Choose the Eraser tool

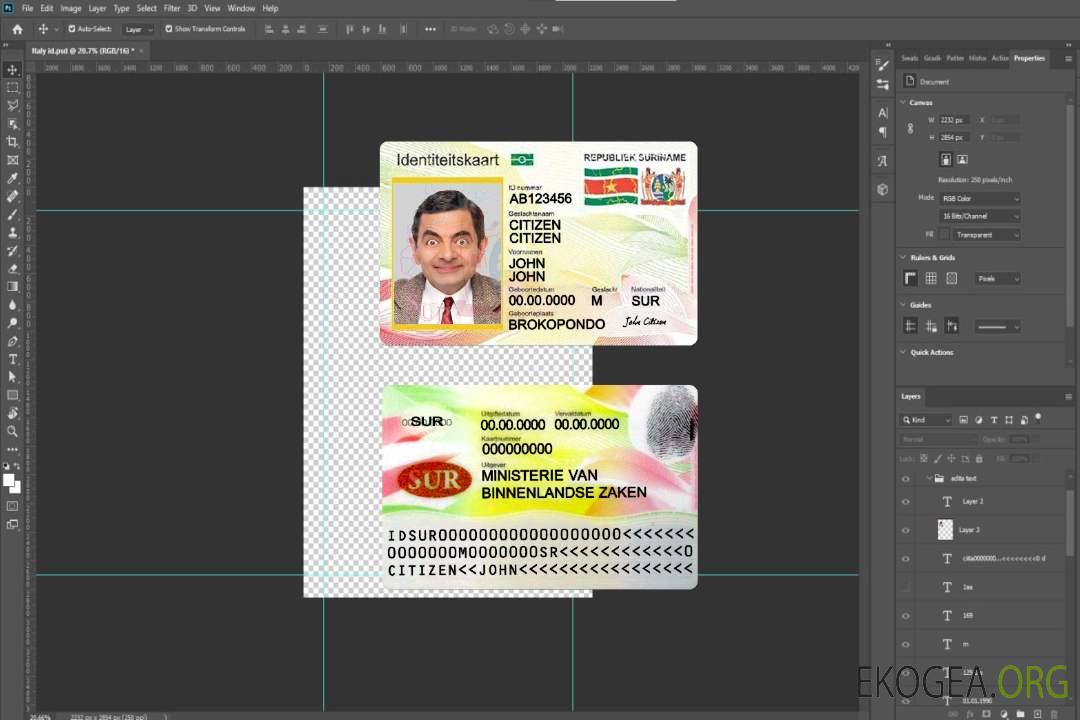[x=13, y=268]
